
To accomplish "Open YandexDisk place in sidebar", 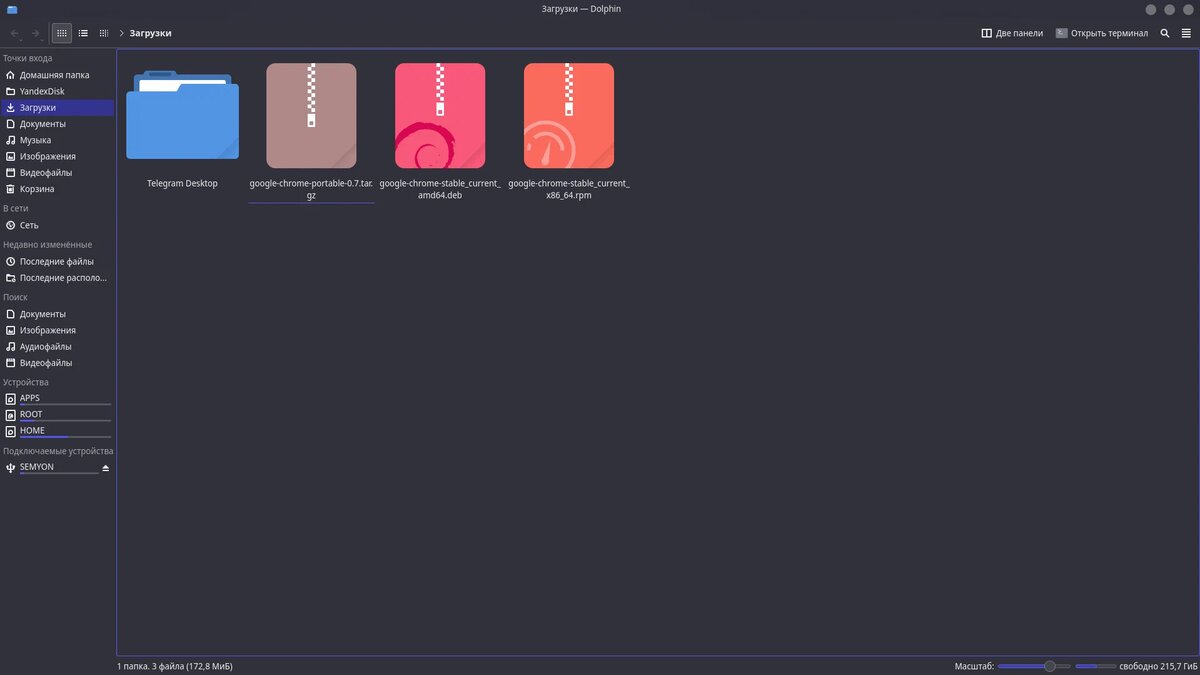I will pyautogui.click(x=58, y=91).
